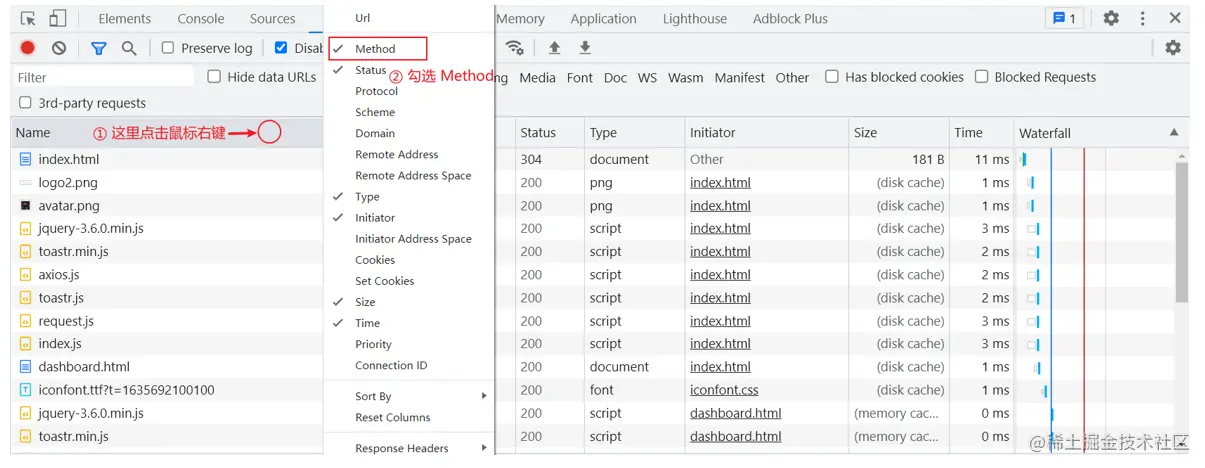Viewport: 1205px width, 468px height.
Task: Click the 181 B size cell
Action: (898, 159)
